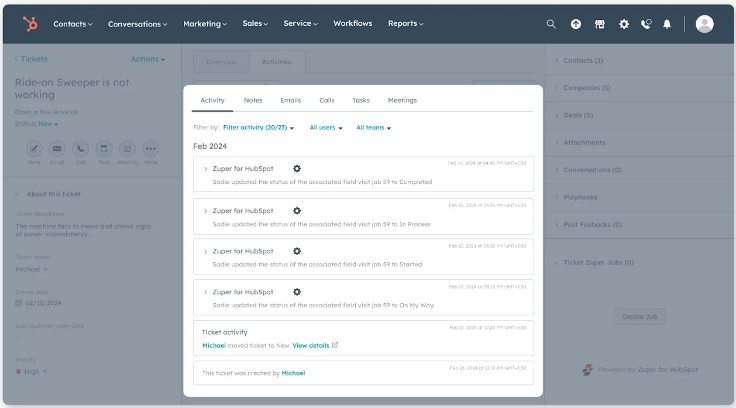Open settings gear in top navigation
This screenshot has width=736, height=408.
tap(624, 24)
